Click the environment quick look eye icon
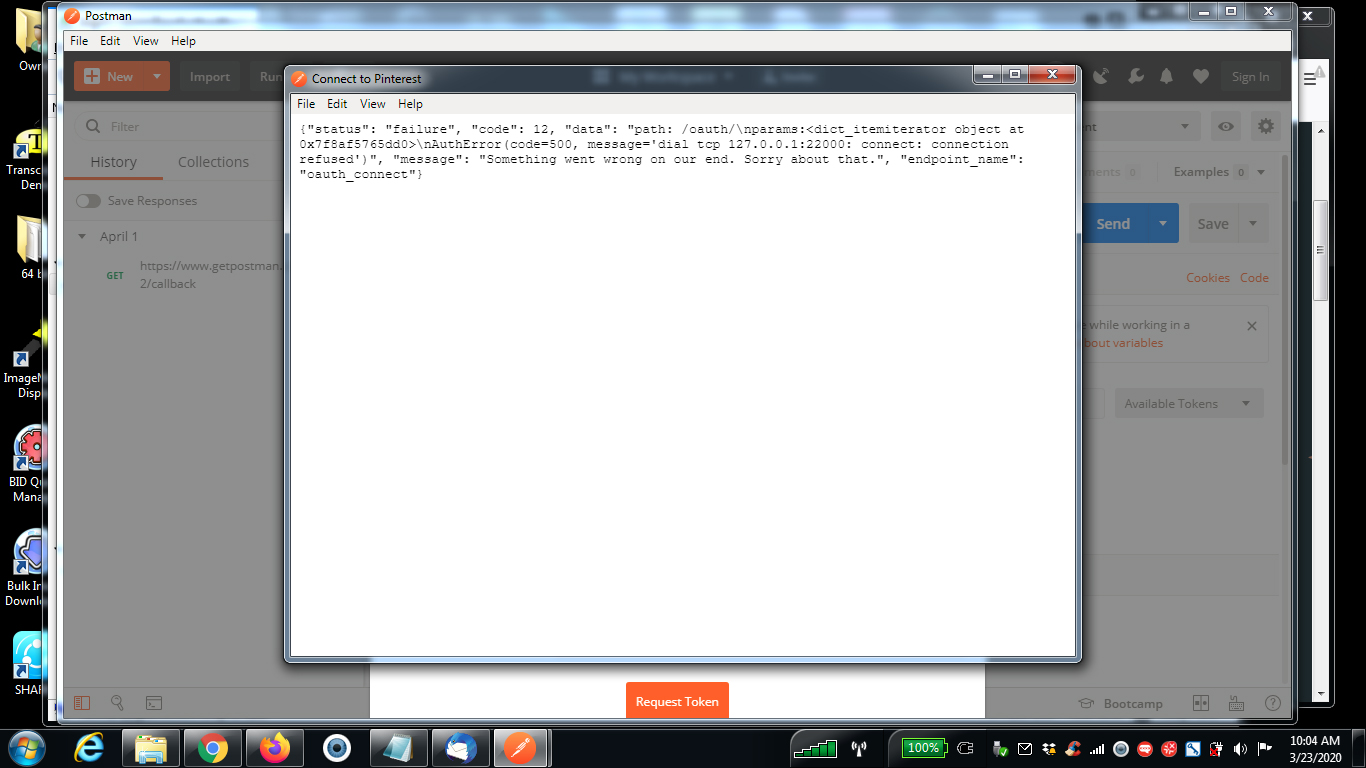1366x768 pixels. point(1225,127)
